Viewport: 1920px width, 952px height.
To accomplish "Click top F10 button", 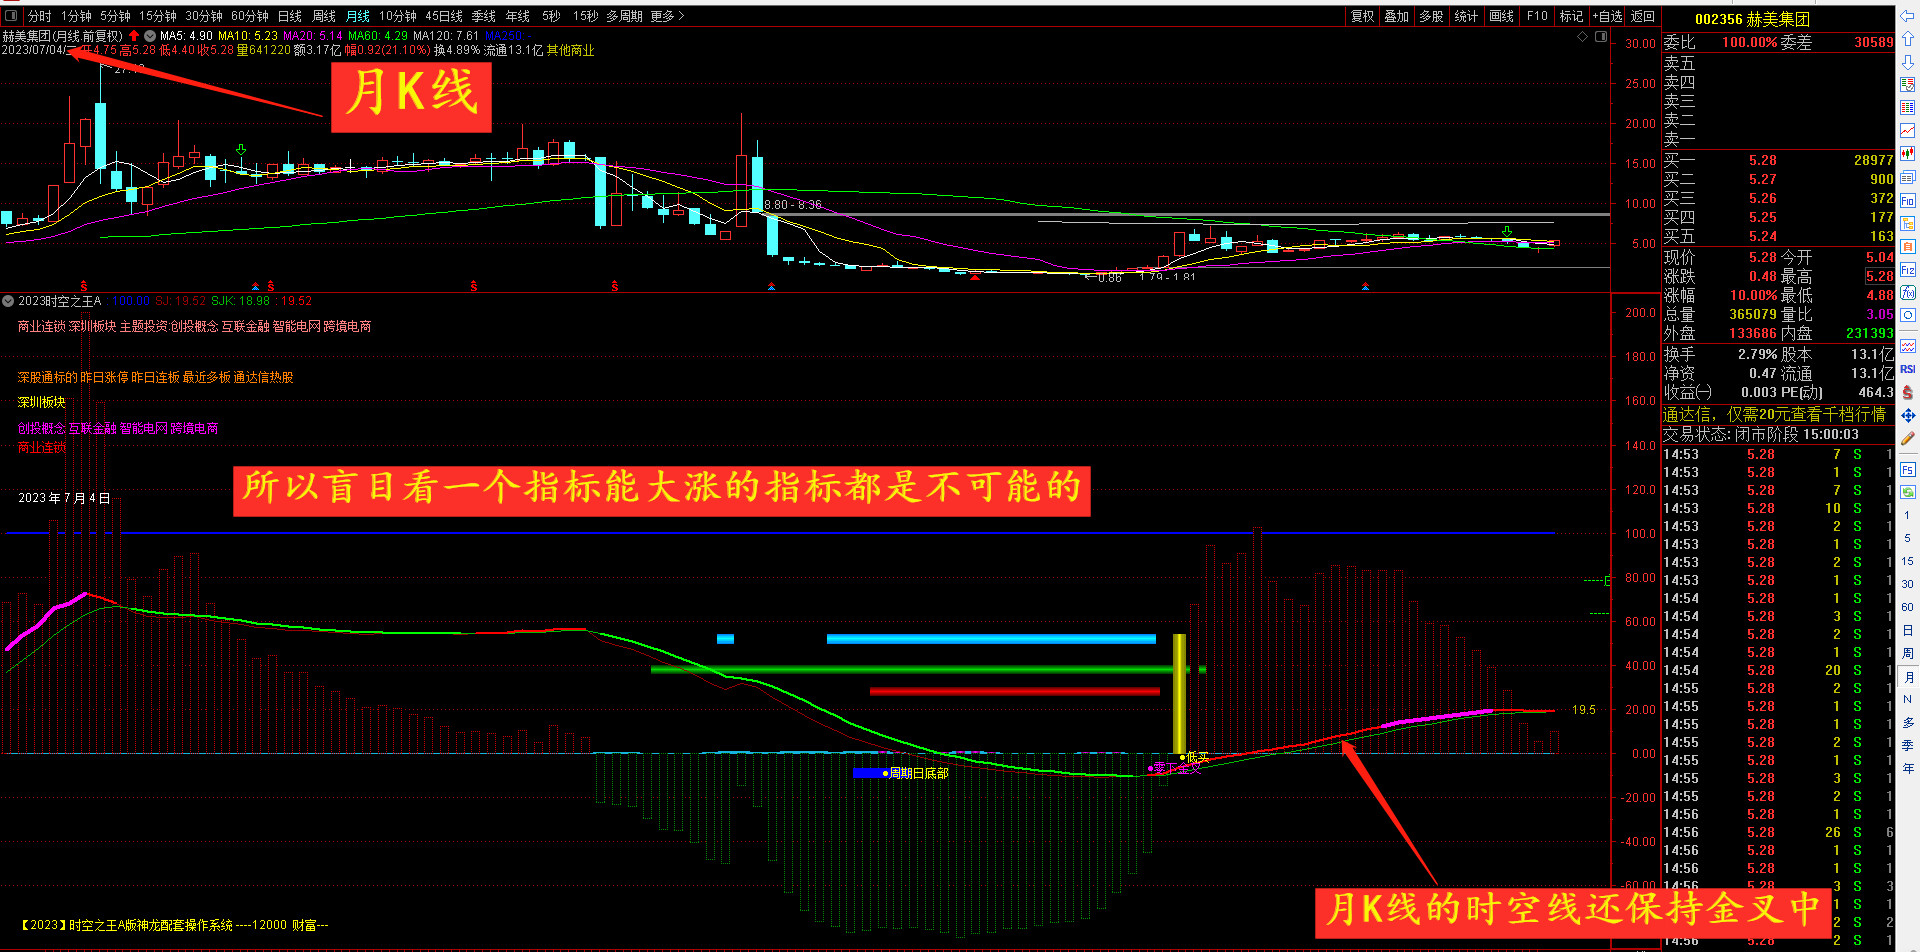I will click(x=1537, y=16).
